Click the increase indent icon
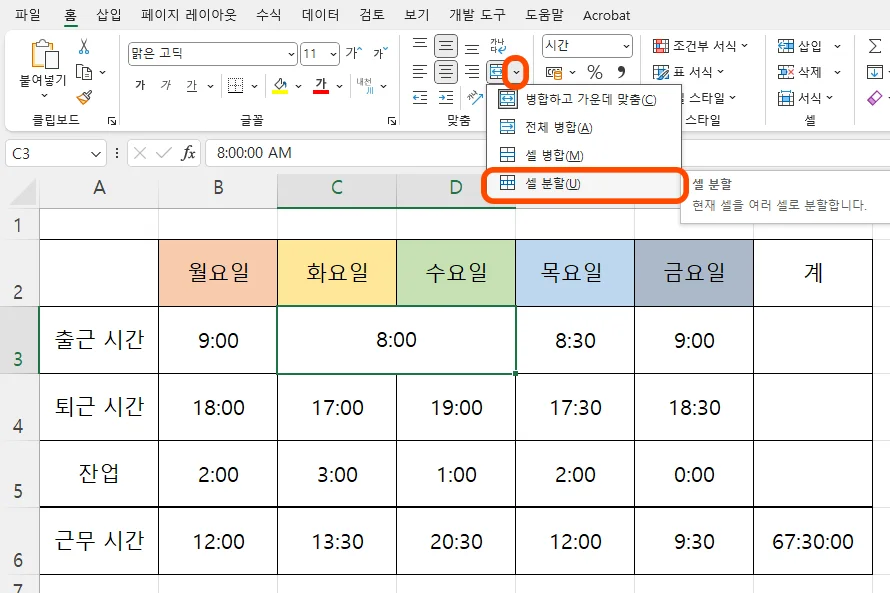890x593 pixels. pos(446,98)
